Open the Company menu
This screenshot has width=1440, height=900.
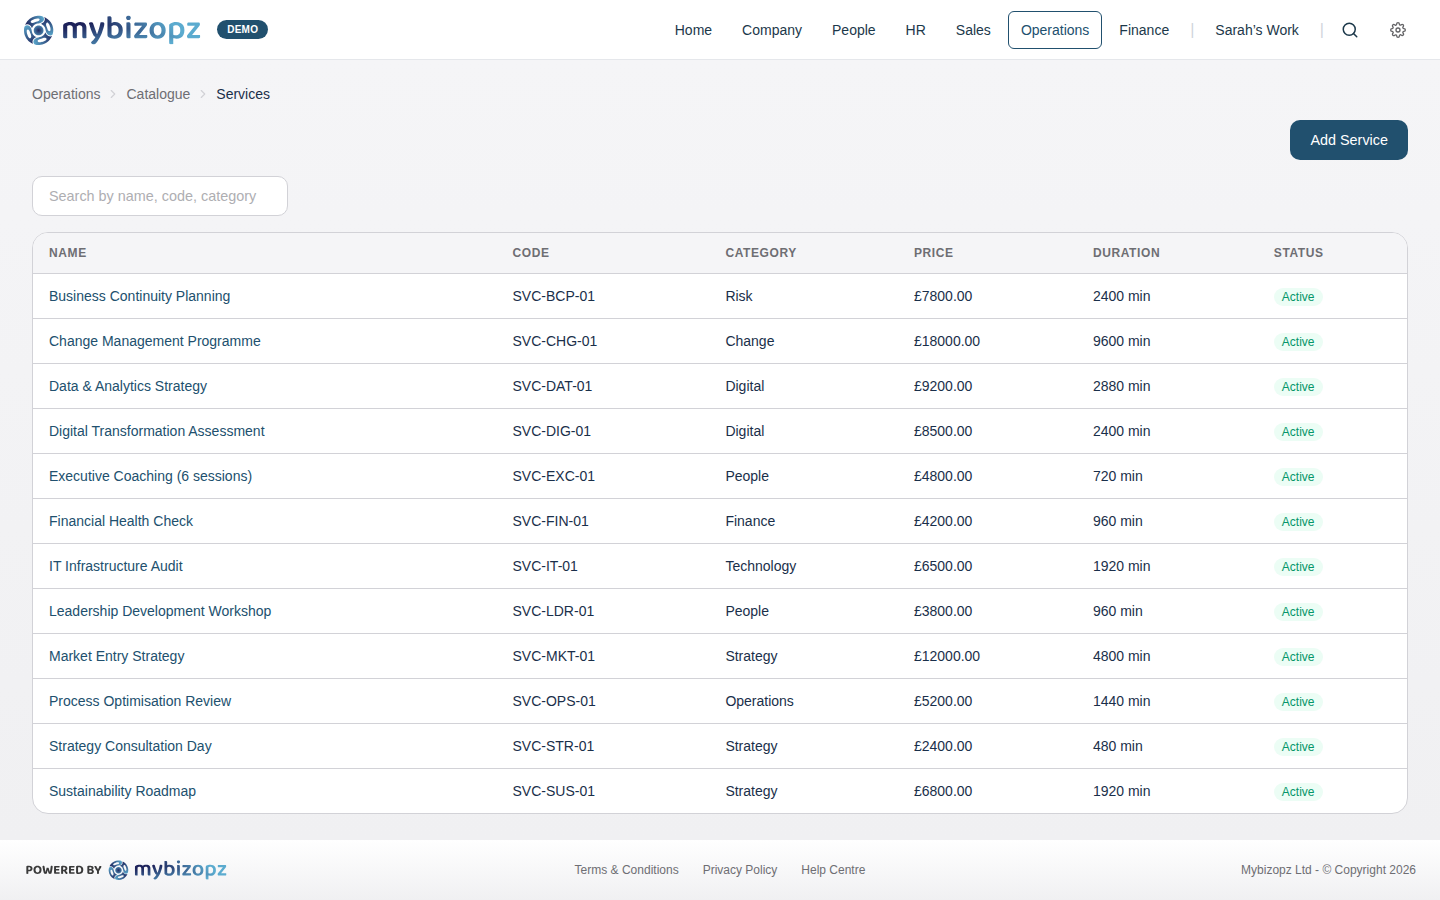(x=772, y=30)
